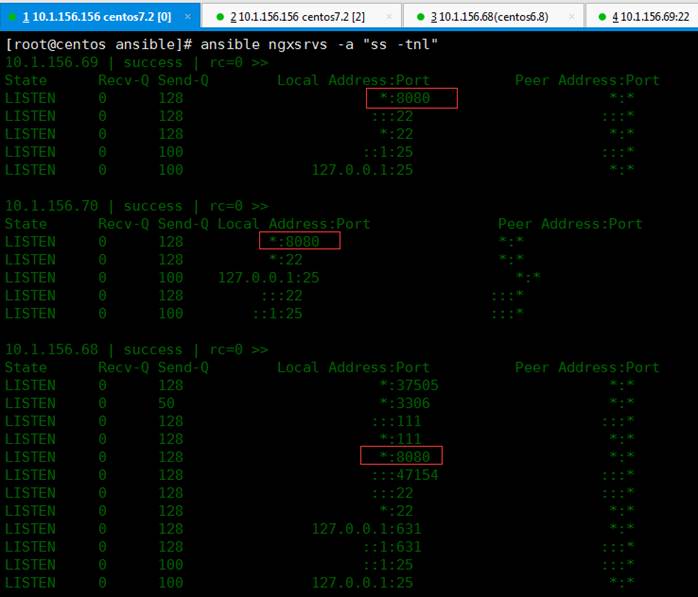The height and width of the screenshot is (597, 698).
Task: Click the :::47154 local address
Action: pyautogui.click(x=405, y=475)
